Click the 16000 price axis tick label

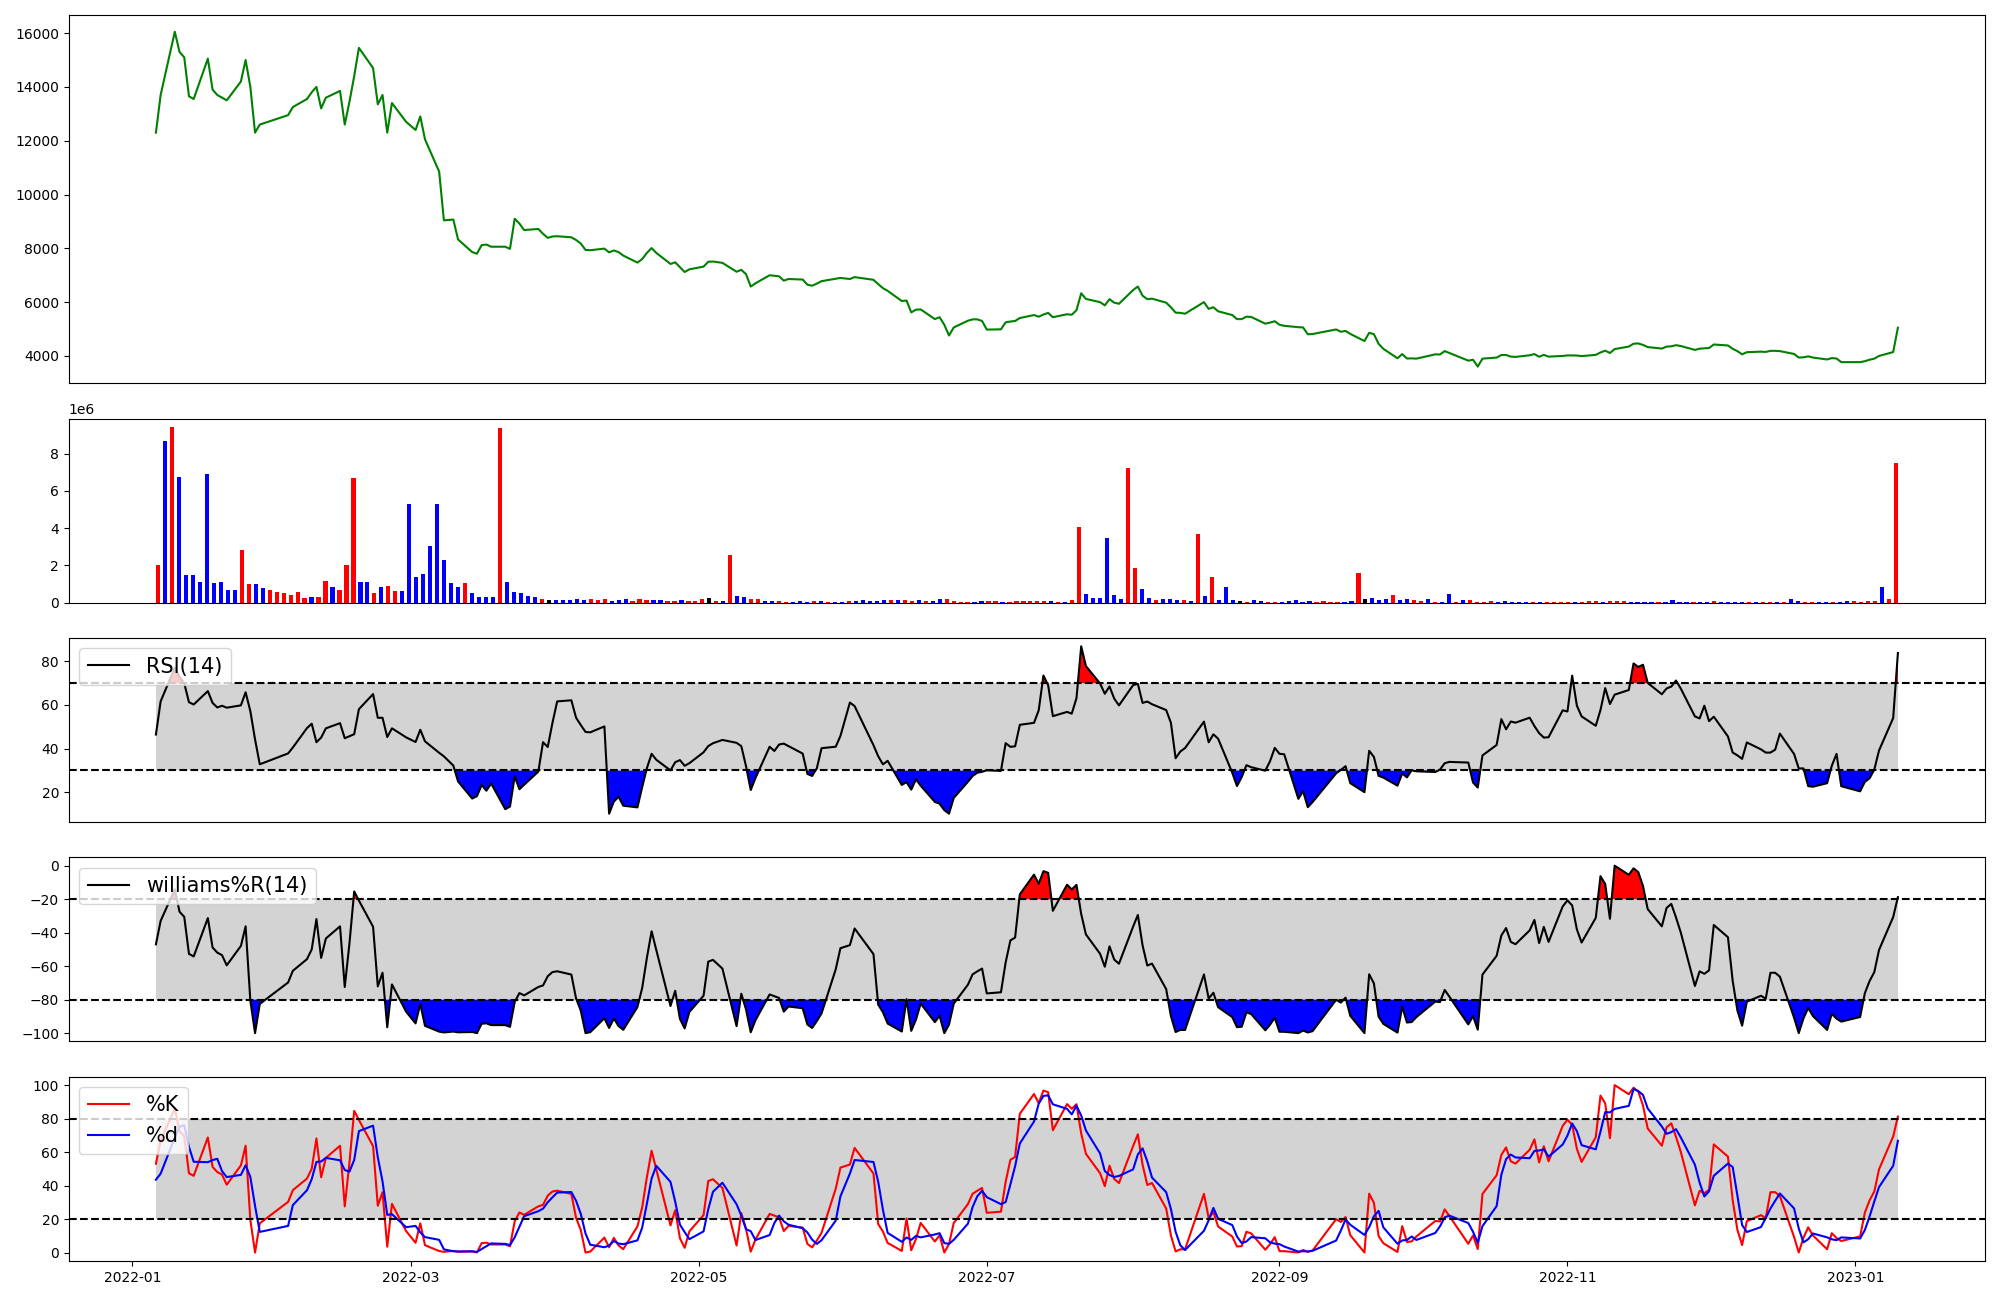[38, 34]
